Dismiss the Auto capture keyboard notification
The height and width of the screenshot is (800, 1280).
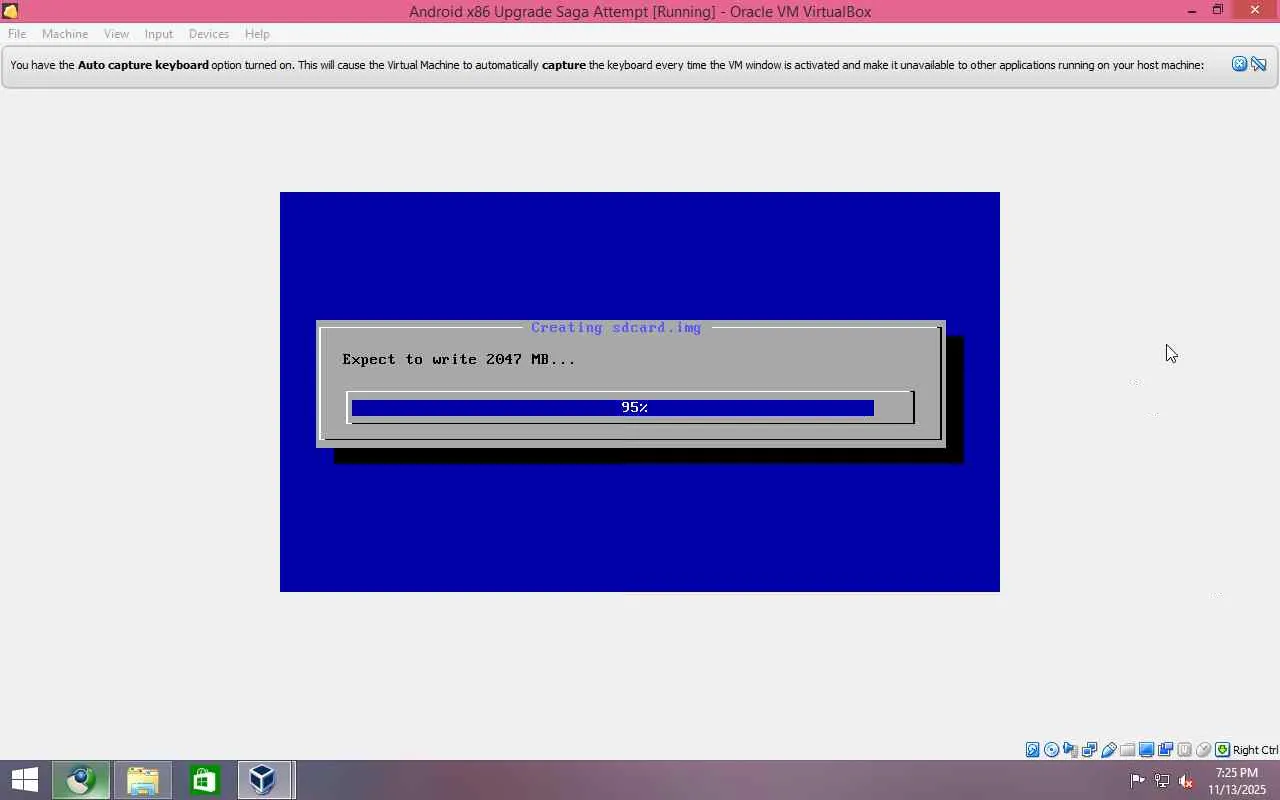[1239, 64]
